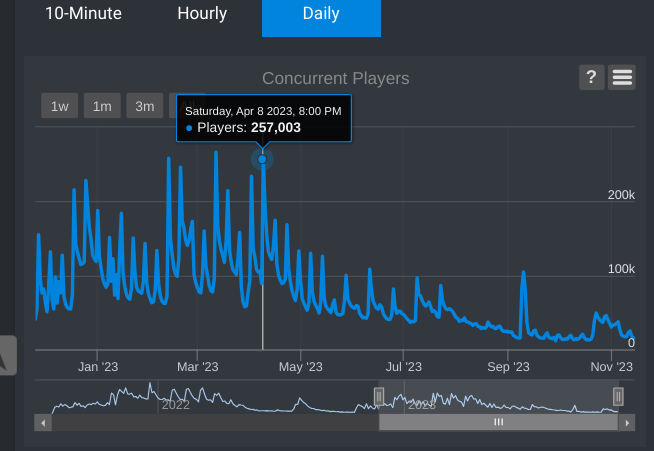Open the chart help question mark
This screenshot has width=654, height=451.
591,77
